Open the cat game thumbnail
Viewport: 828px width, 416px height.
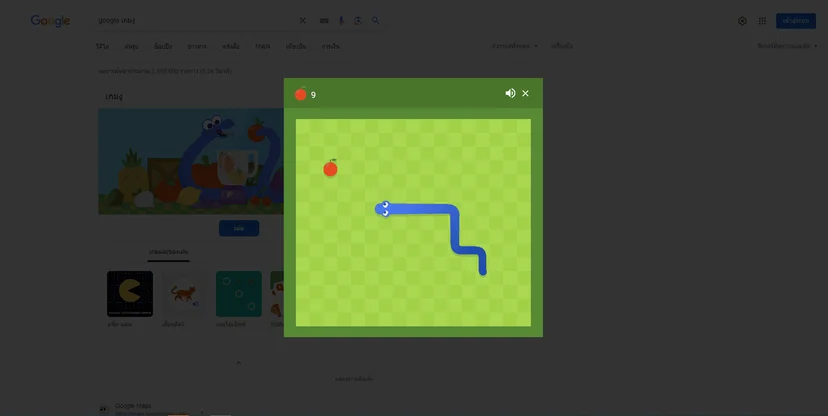pyautogui.click(x=184, y=294)
